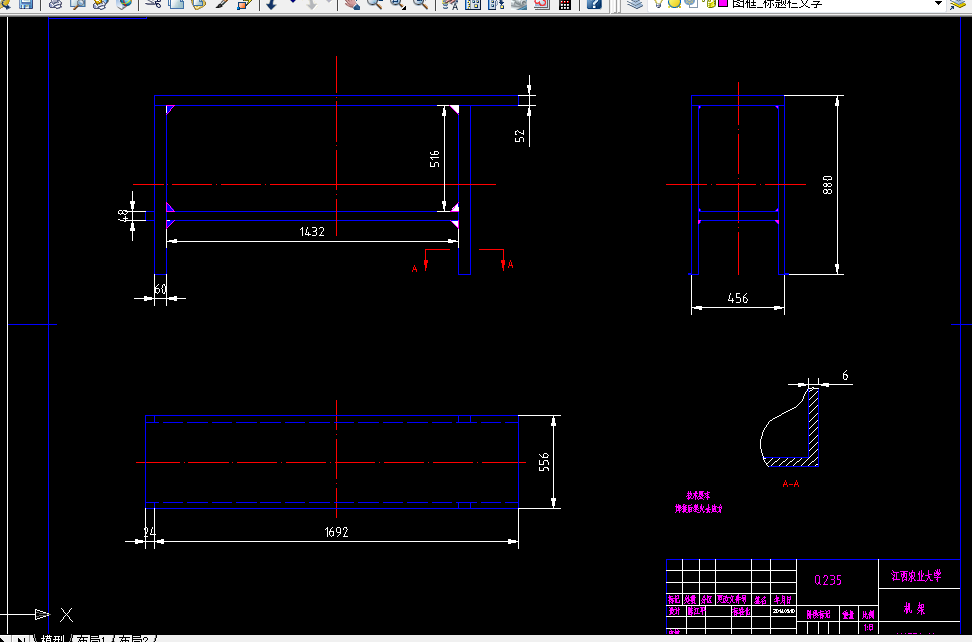Click the Undo arrow icon
This screenshot has width=972, height=642.
[272, 4]
